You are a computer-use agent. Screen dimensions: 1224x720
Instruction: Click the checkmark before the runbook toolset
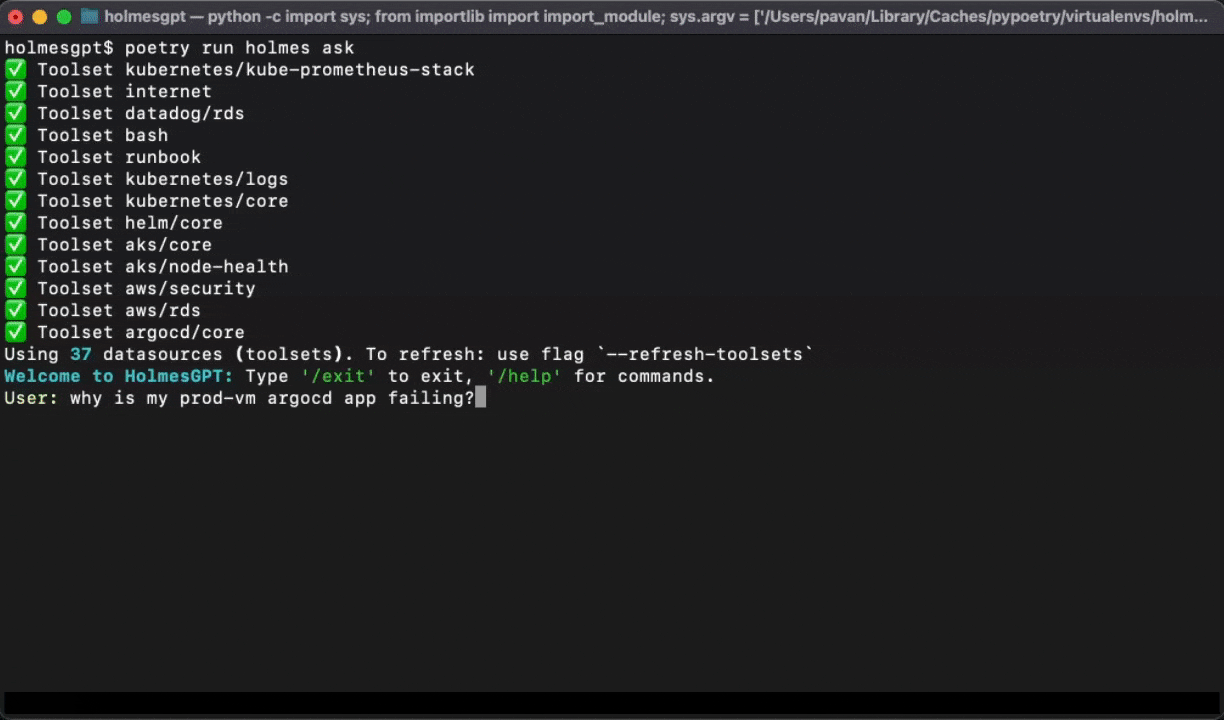click(15, 158)
